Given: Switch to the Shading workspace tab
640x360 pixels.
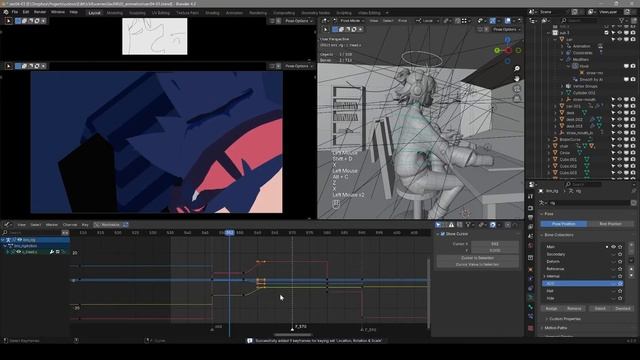Looking at the screenshot, I should [212, 13].
